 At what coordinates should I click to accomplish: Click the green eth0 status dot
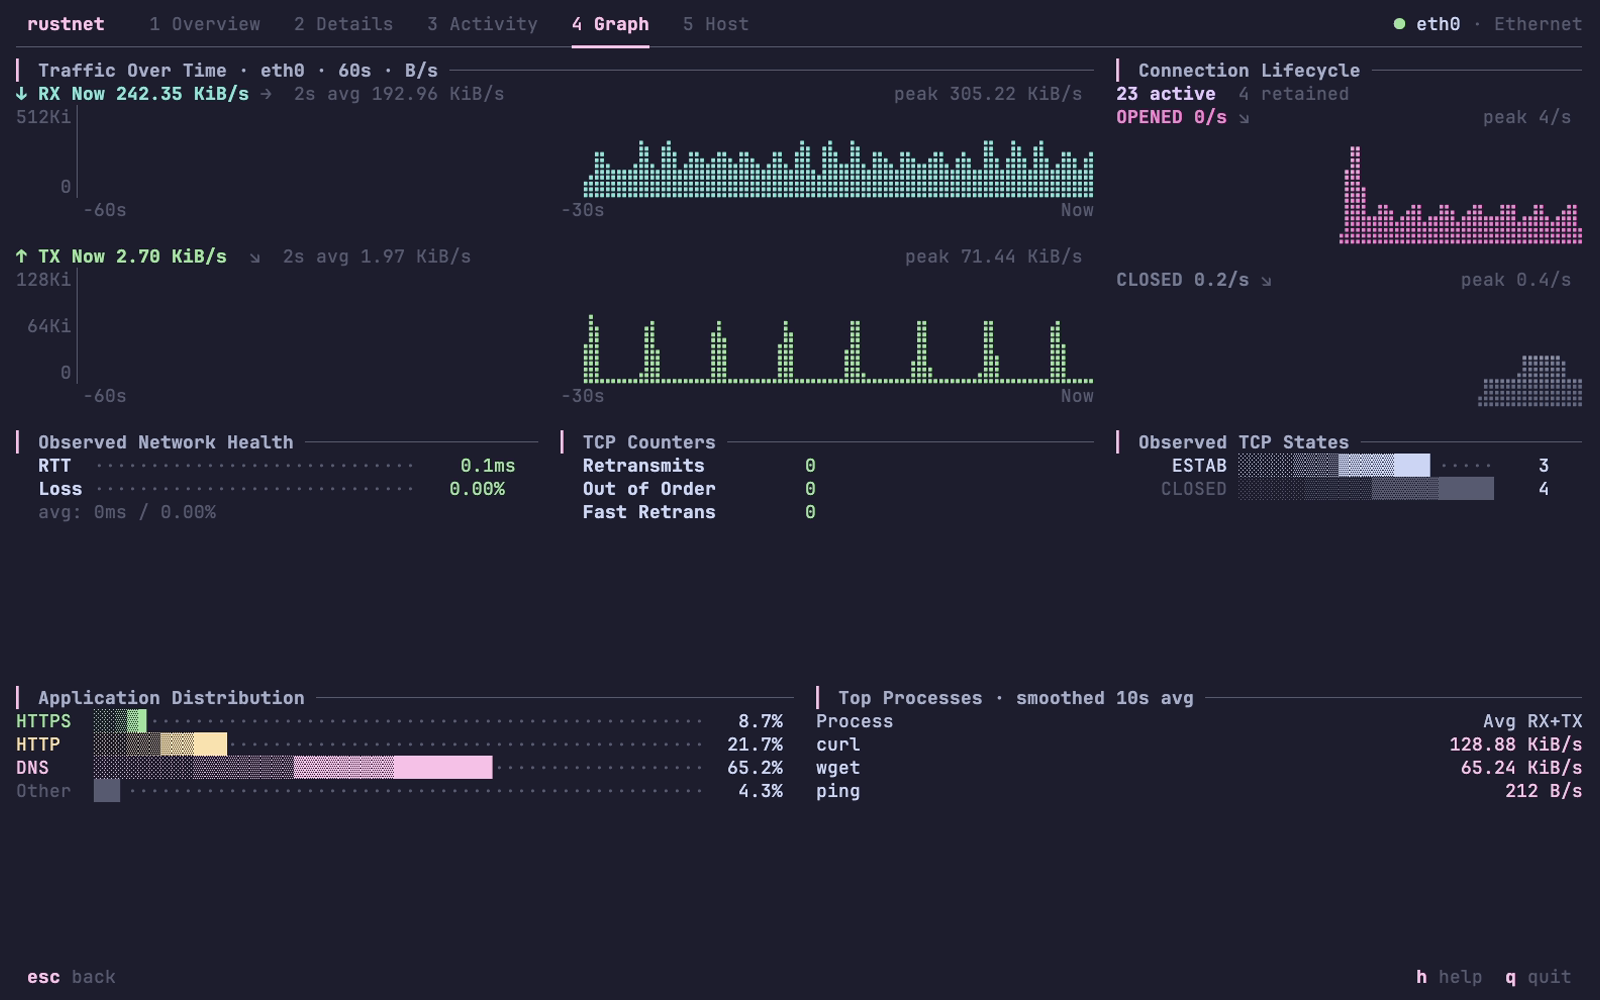(1399, 24)
